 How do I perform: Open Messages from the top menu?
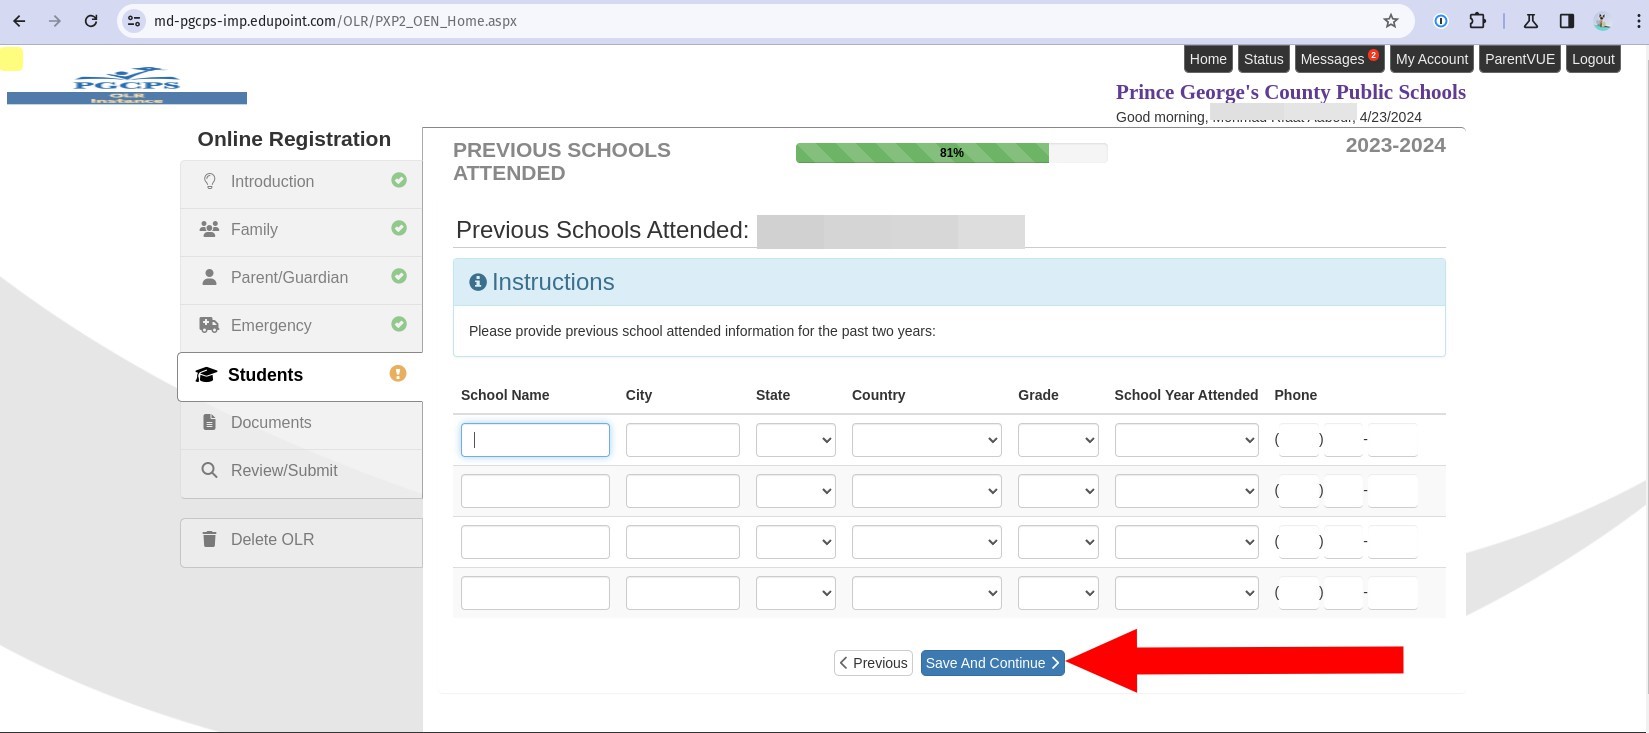click(x=1337, y=59)
